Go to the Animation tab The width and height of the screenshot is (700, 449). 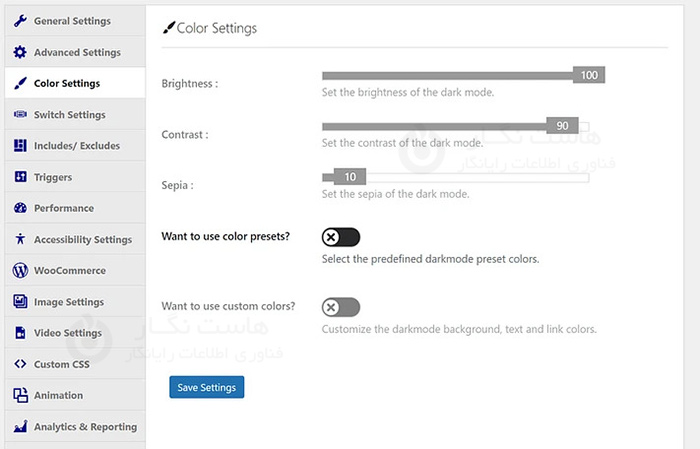tap(58, 396)
